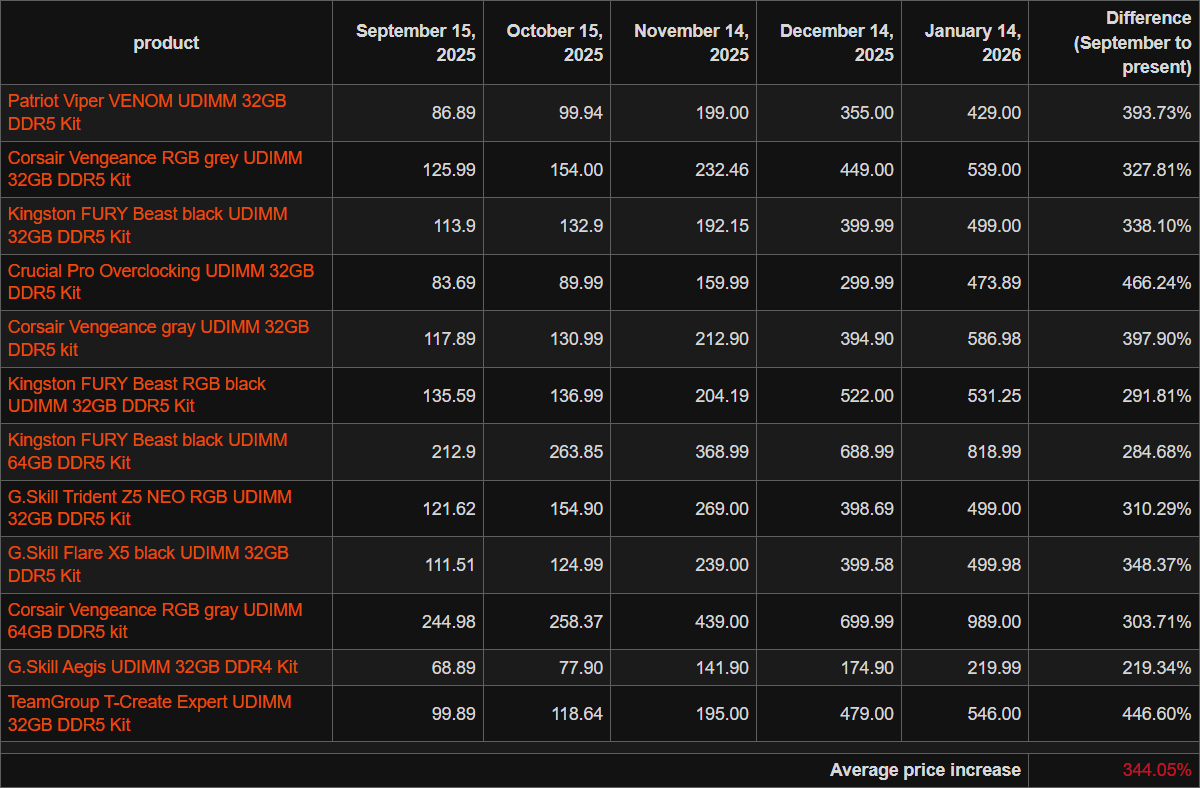Viewport: 1200px width, 788px height.
Task: Open Kingston FURY Beast RGB black 32GB link
Action: [x=137, y=395]
